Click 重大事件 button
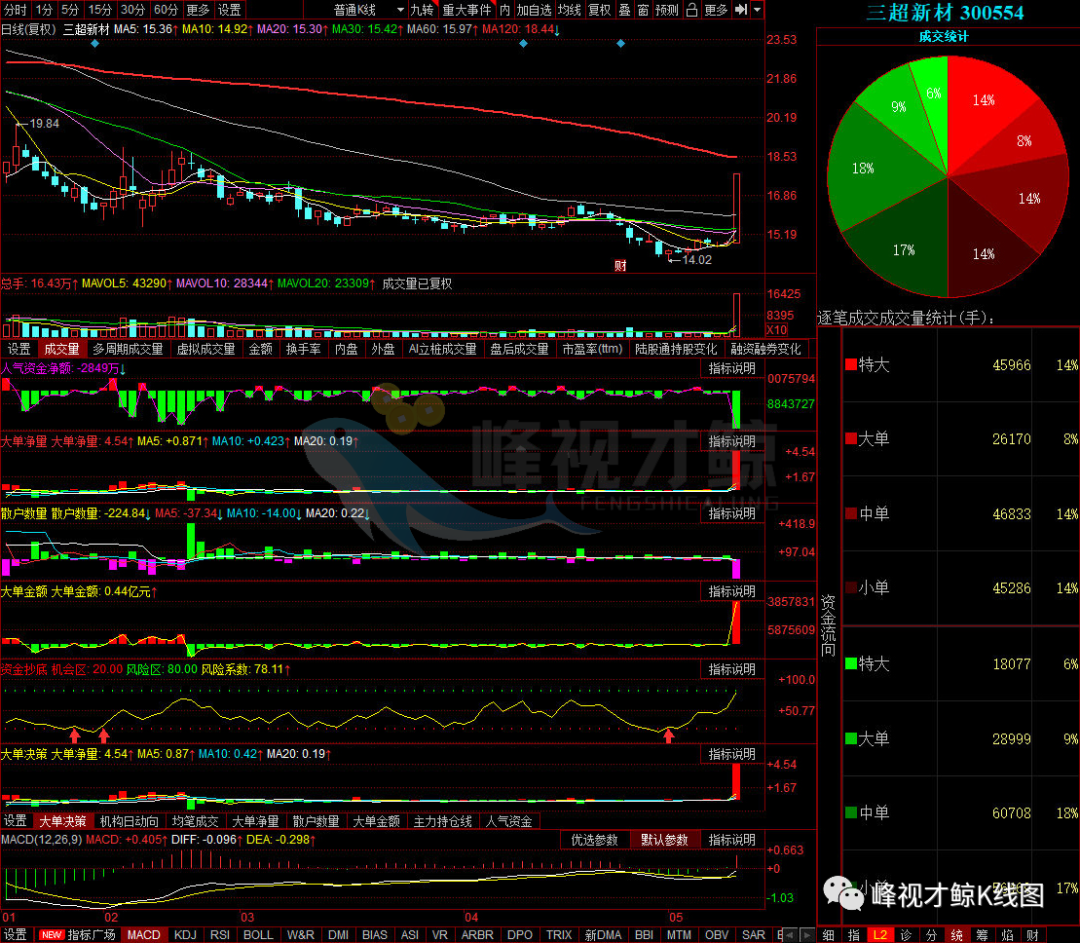The height and width of the screenshot is (943, 1080). point(467,10)
